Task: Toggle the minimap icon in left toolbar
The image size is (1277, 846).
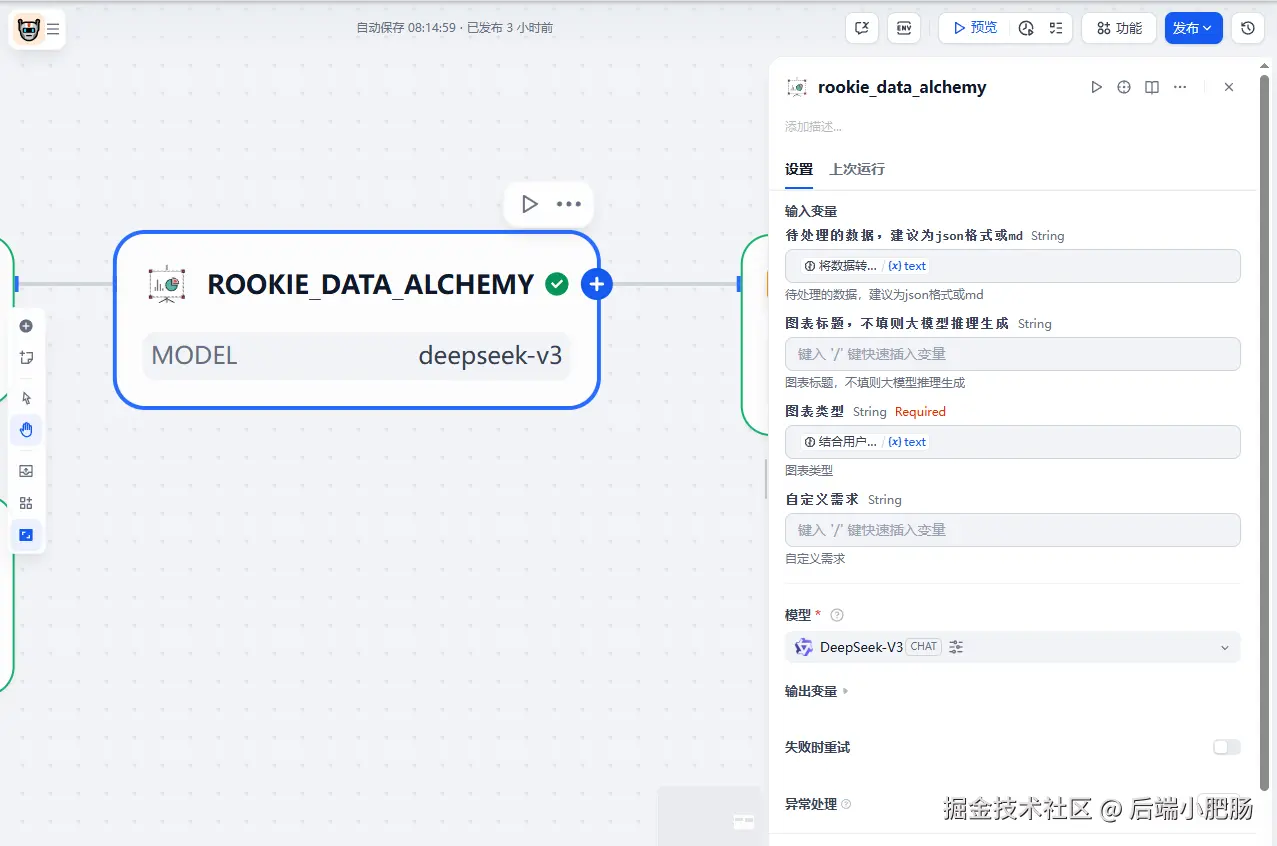Action: pyautogui.click(x=26, y=535)
